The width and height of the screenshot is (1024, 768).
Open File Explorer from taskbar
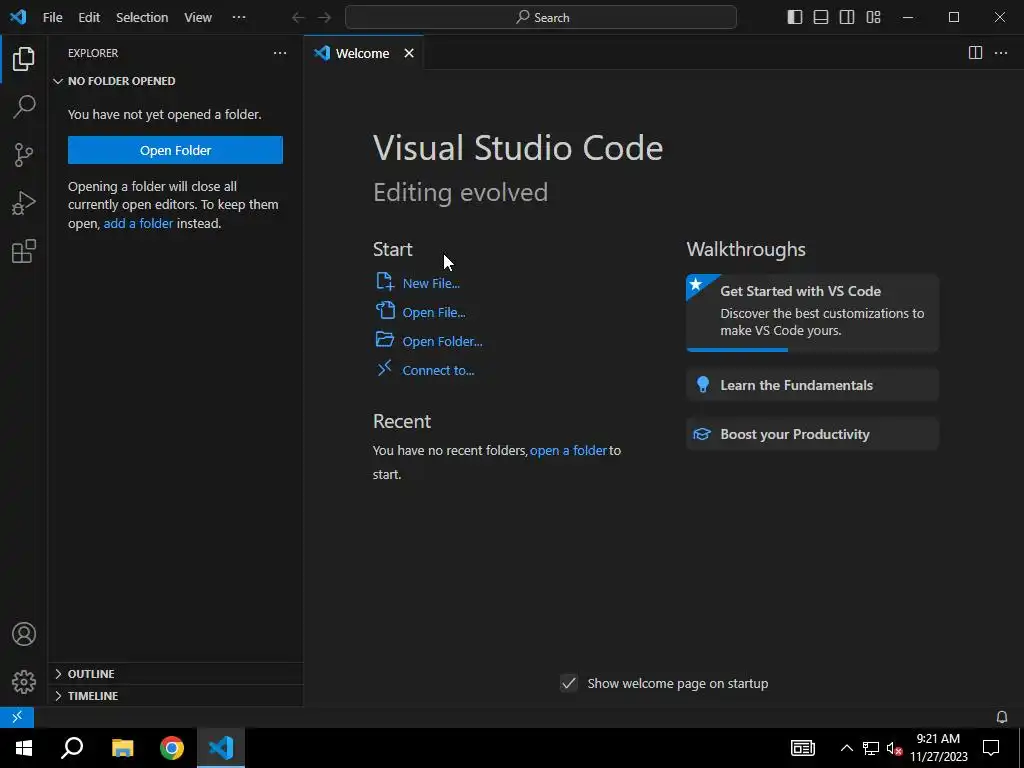tap(122, 748)
